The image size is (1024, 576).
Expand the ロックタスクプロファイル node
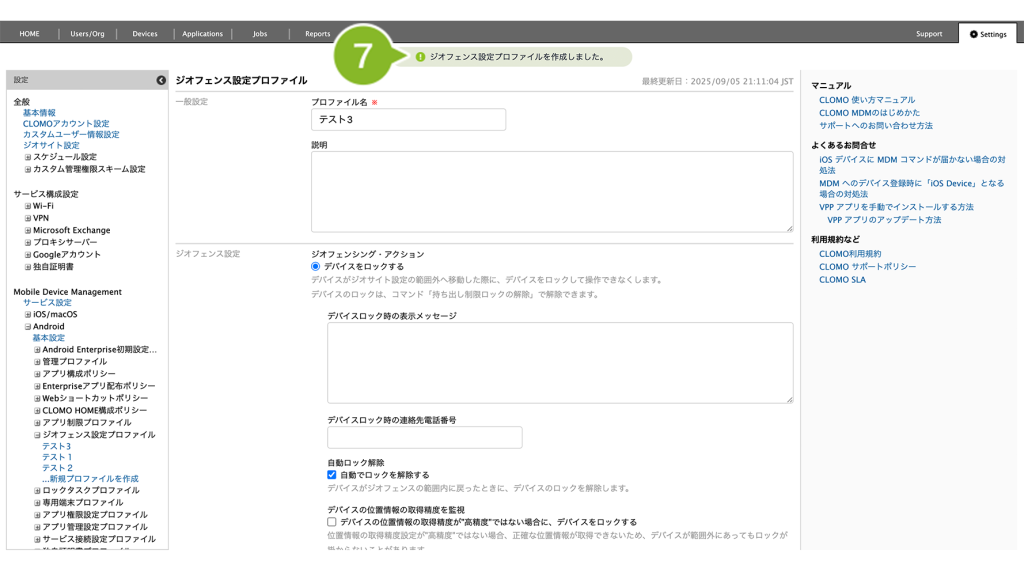coord(37,491)
